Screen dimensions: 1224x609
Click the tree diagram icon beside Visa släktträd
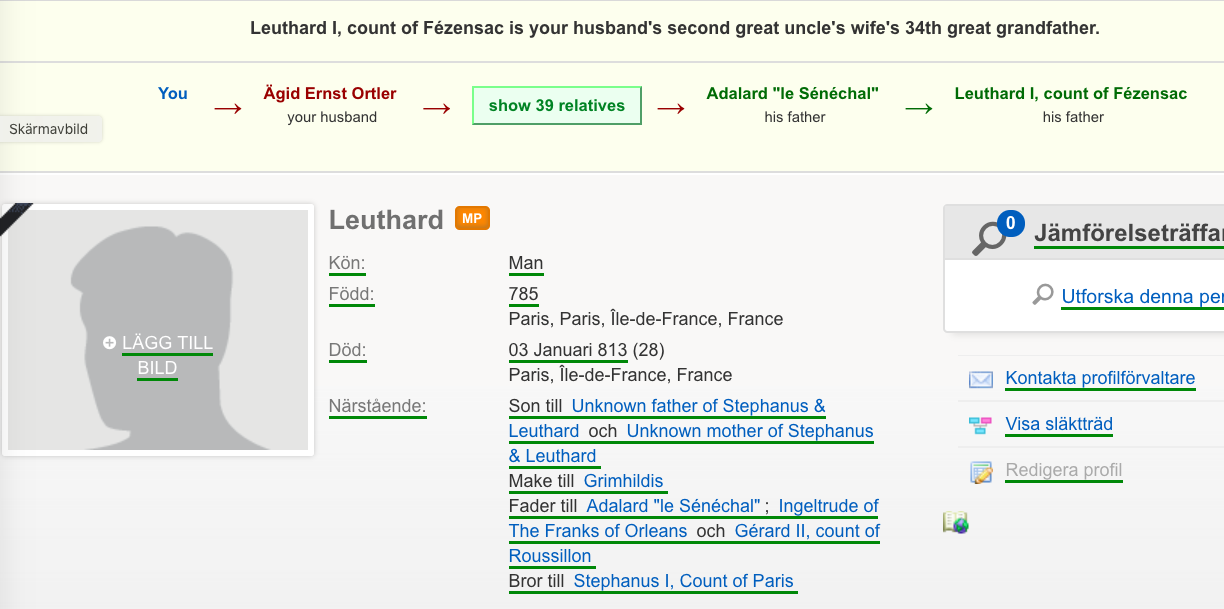pyautogui.click(x=981, y=425)
